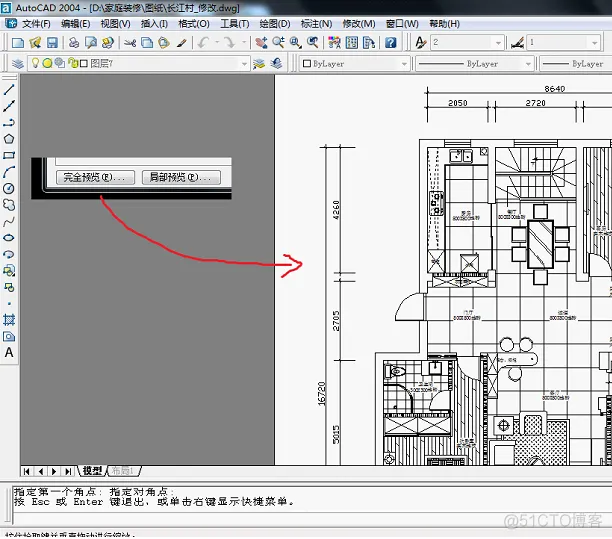The image size is (612, 539).
Task: Select the Circle tool
Action: point(9,188)
